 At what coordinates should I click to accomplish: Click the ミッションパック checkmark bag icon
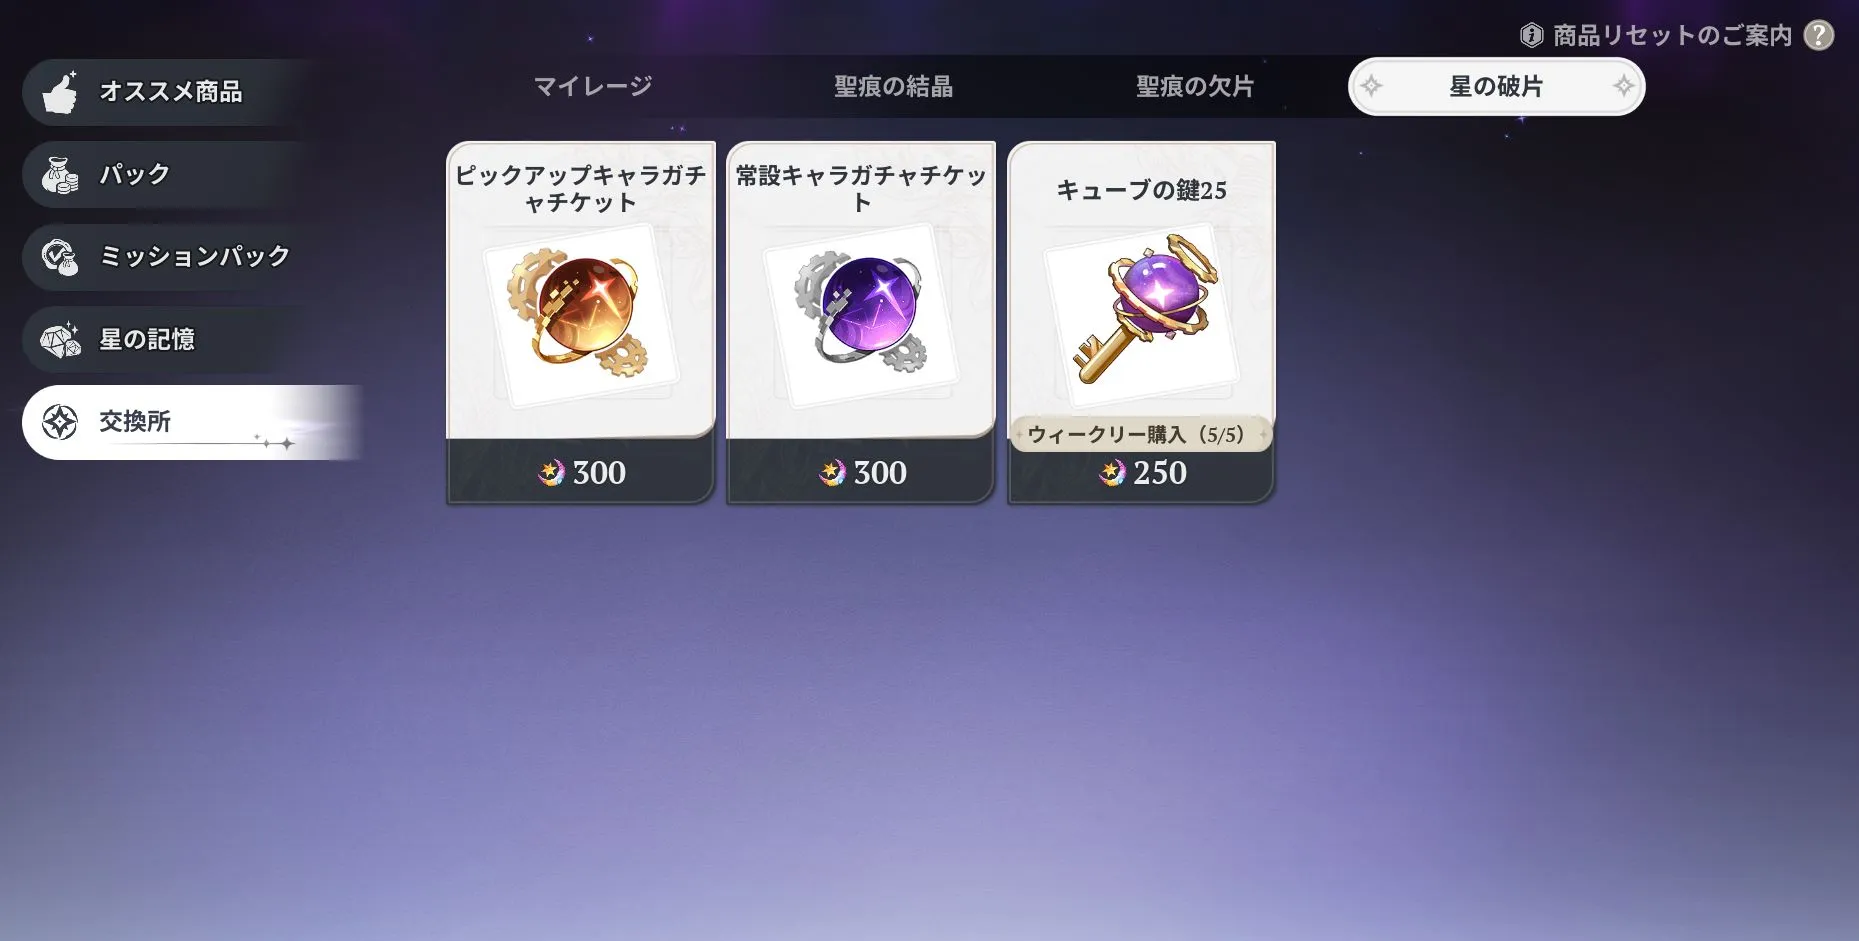point(60,257)
